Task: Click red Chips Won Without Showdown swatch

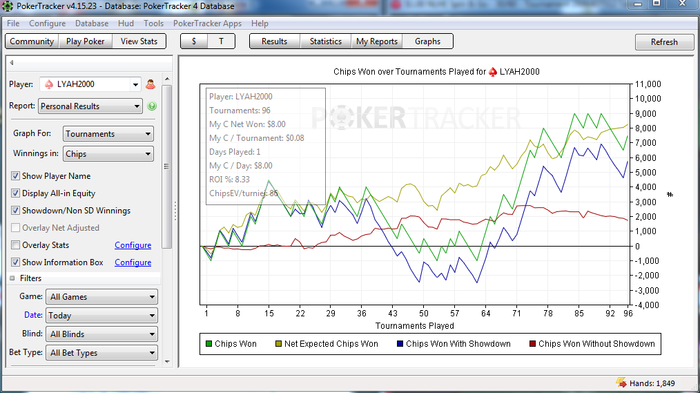Action: click(x=533, y=344)
